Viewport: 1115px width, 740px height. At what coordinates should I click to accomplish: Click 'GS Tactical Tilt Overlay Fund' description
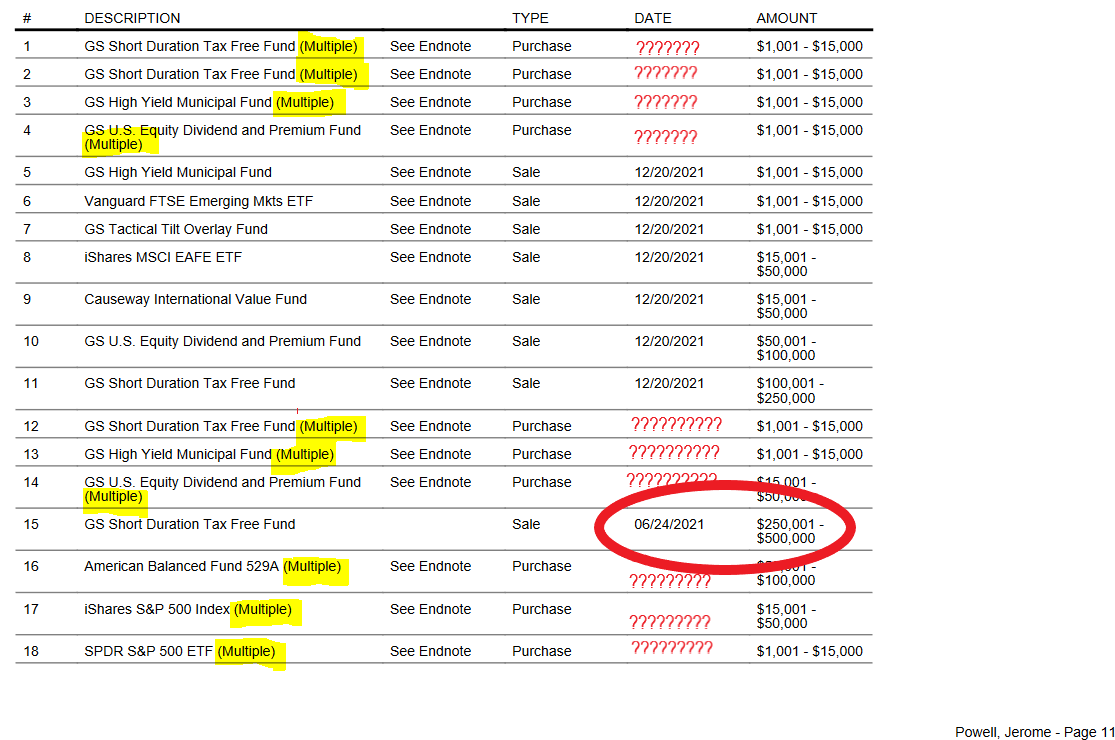pyautogui.click(x=176, y=229)
